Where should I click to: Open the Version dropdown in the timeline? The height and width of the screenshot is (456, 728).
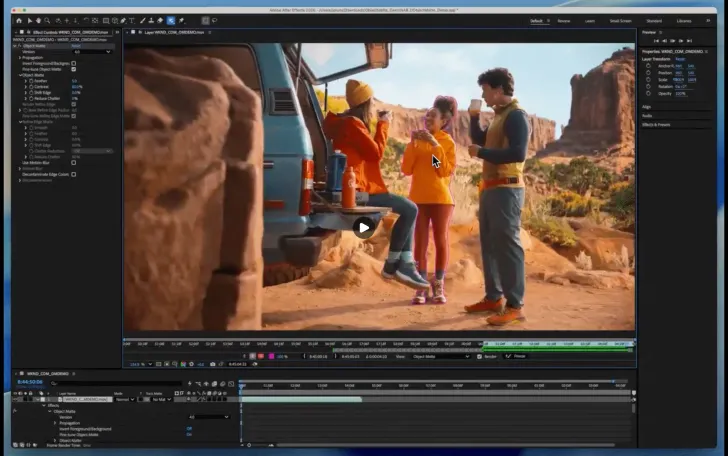tap(208, 417)
